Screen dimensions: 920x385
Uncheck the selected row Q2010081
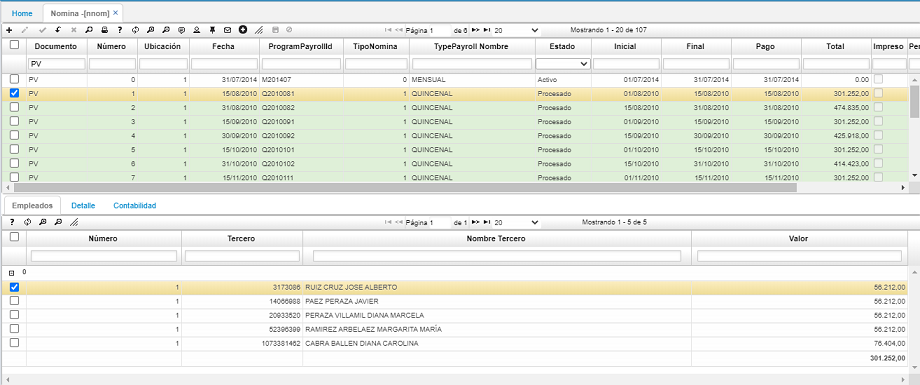click(x=14, y=93)
